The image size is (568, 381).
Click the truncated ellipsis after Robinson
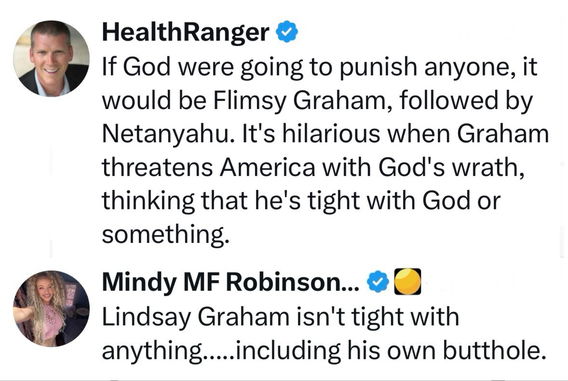(351, 289)
